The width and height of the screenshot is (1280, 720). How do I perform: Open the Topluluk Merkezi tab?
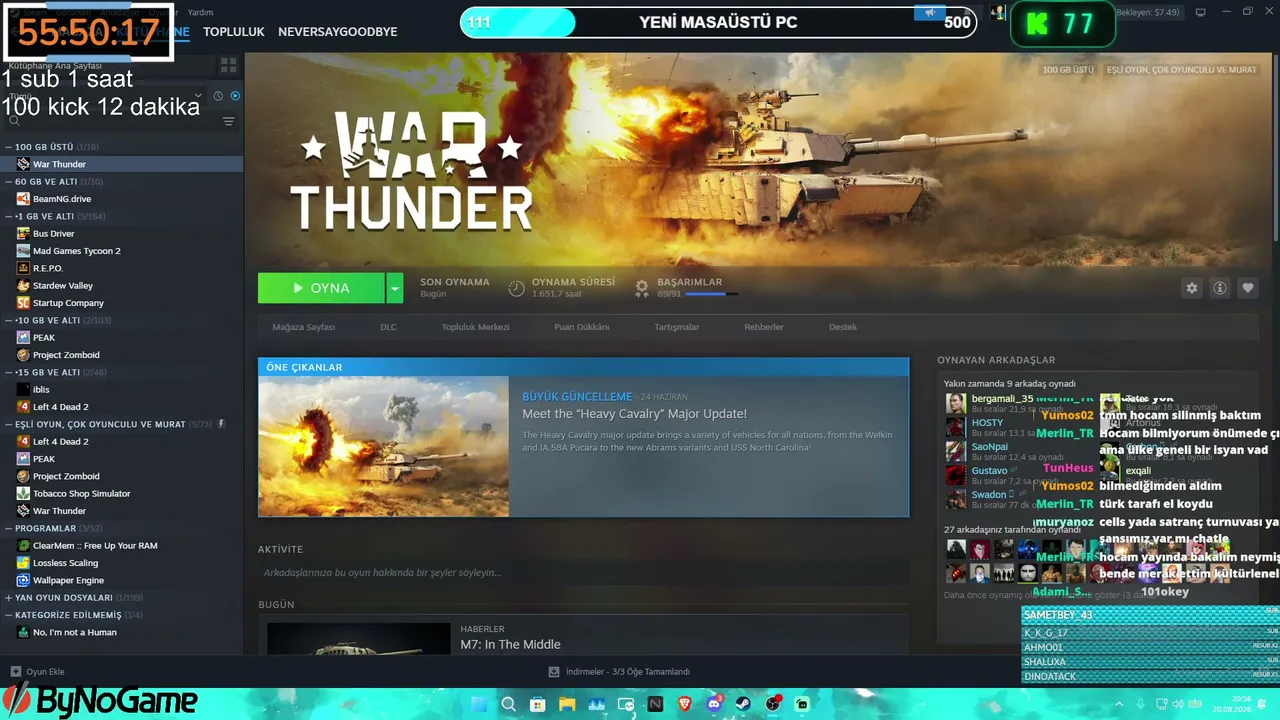[x=476, y=327]
